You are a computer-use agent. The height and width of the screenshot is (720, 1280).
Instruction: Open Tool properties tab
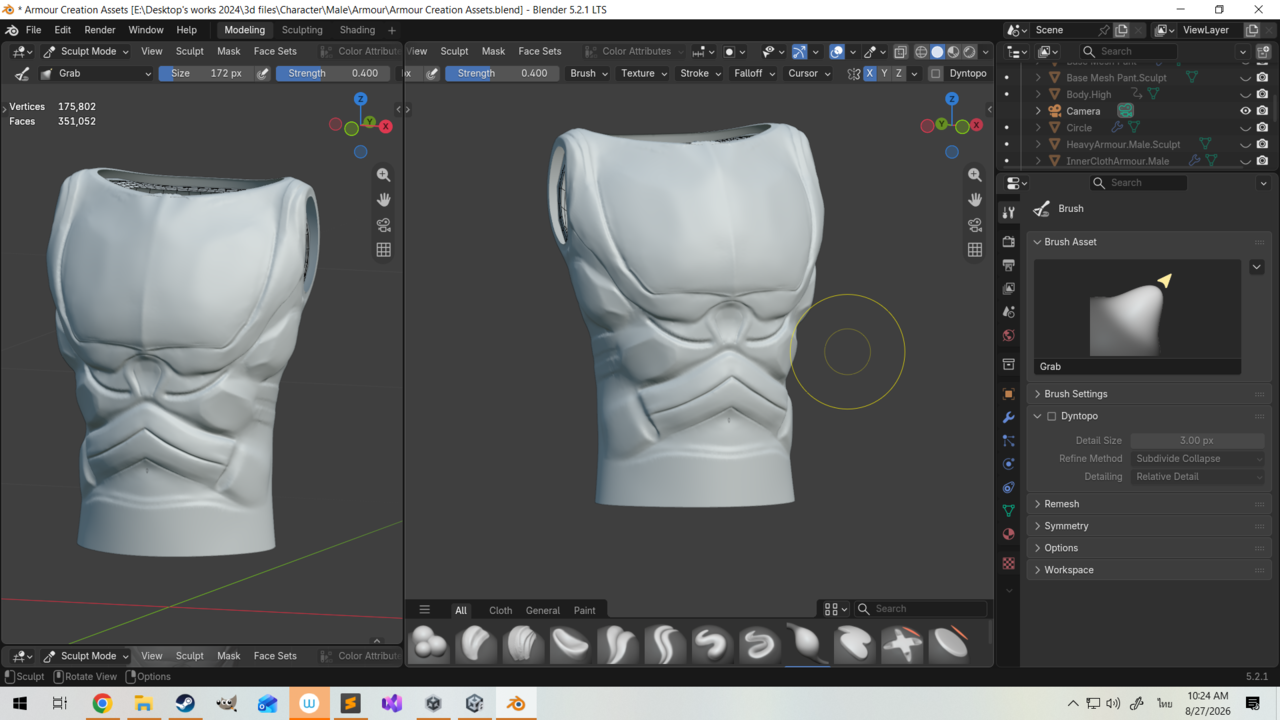click(1008, 212)
